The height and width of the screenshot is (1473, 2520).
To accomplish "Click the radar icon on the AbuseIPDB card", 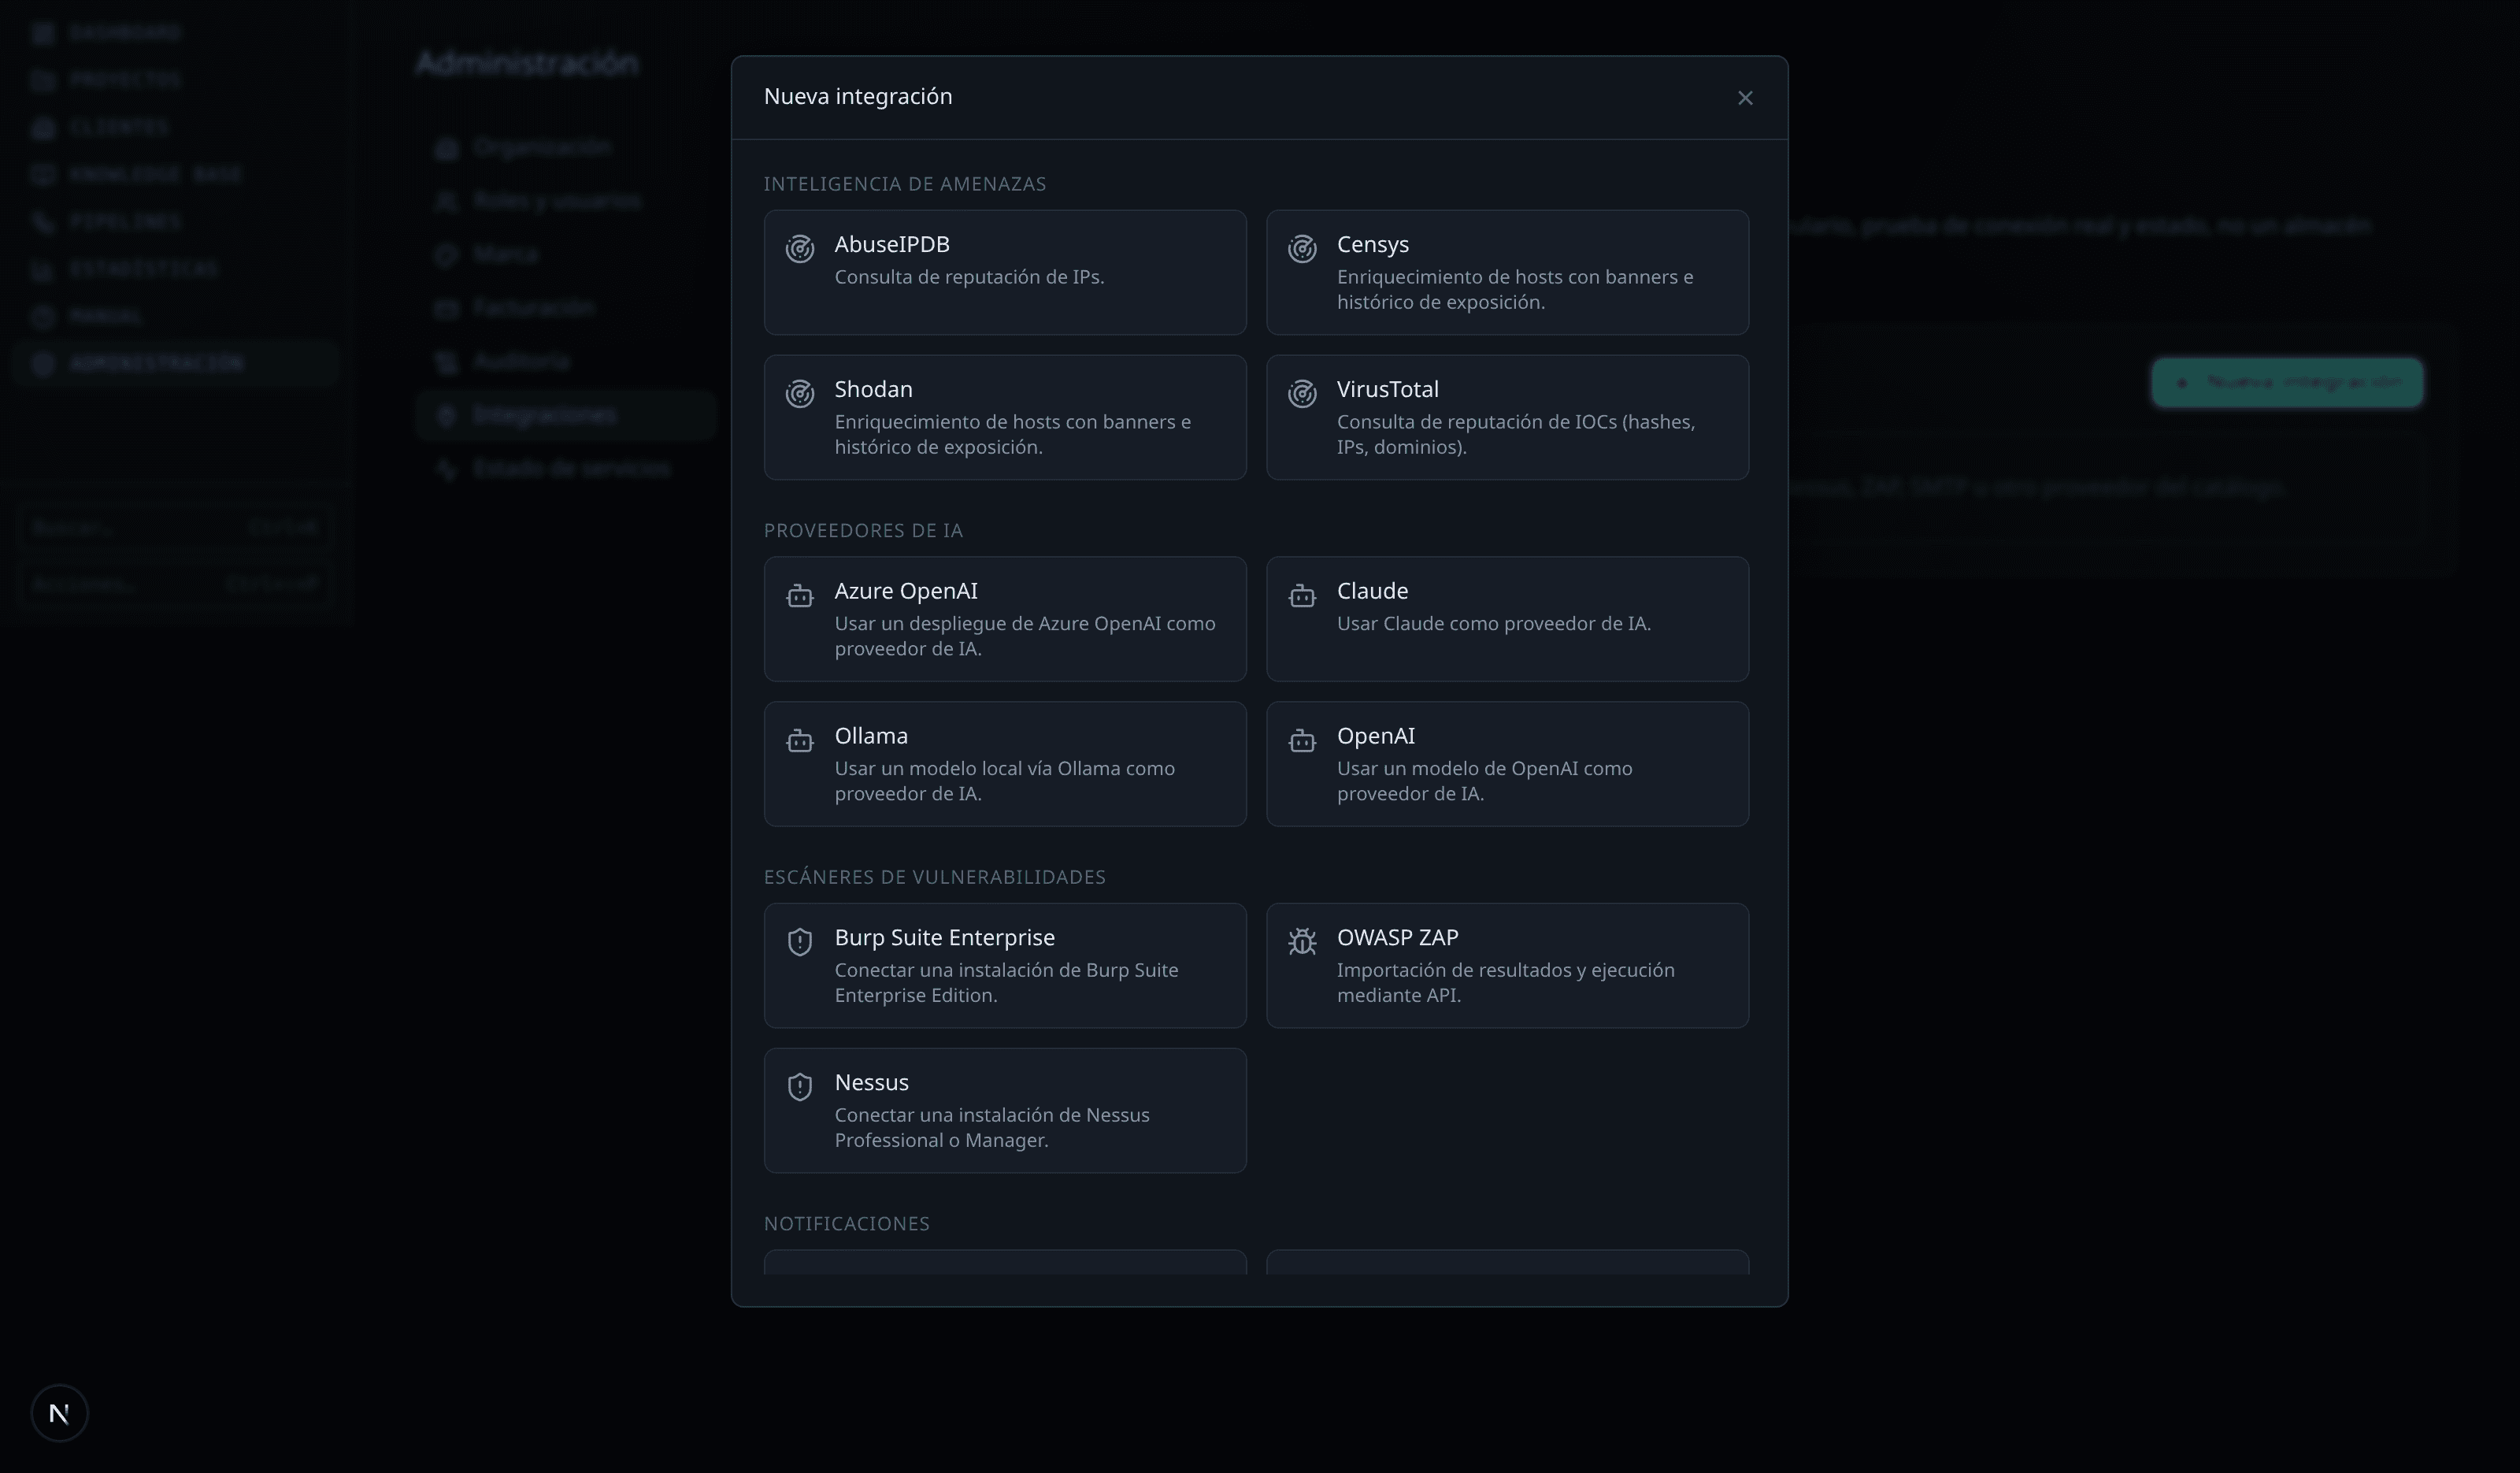I will tap(799, 249).
